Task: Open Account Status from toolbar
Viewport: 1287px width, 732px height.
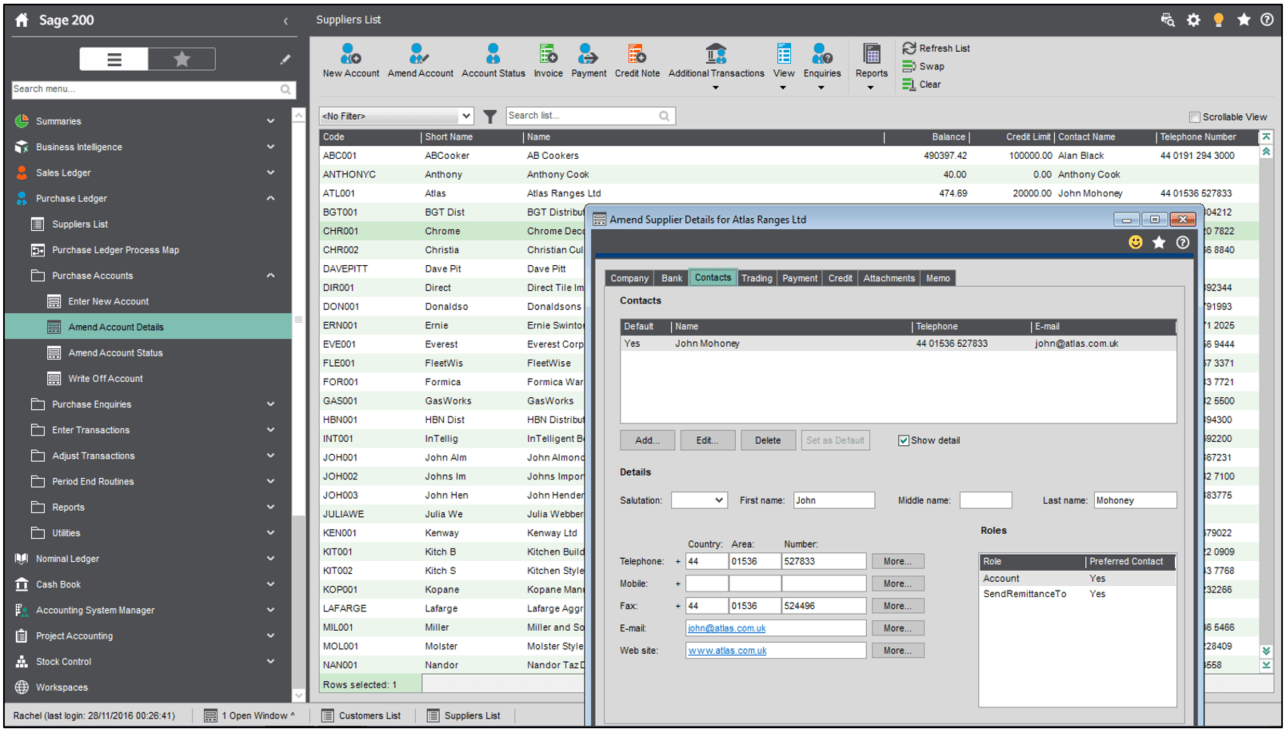Action: tap(493, 54)
